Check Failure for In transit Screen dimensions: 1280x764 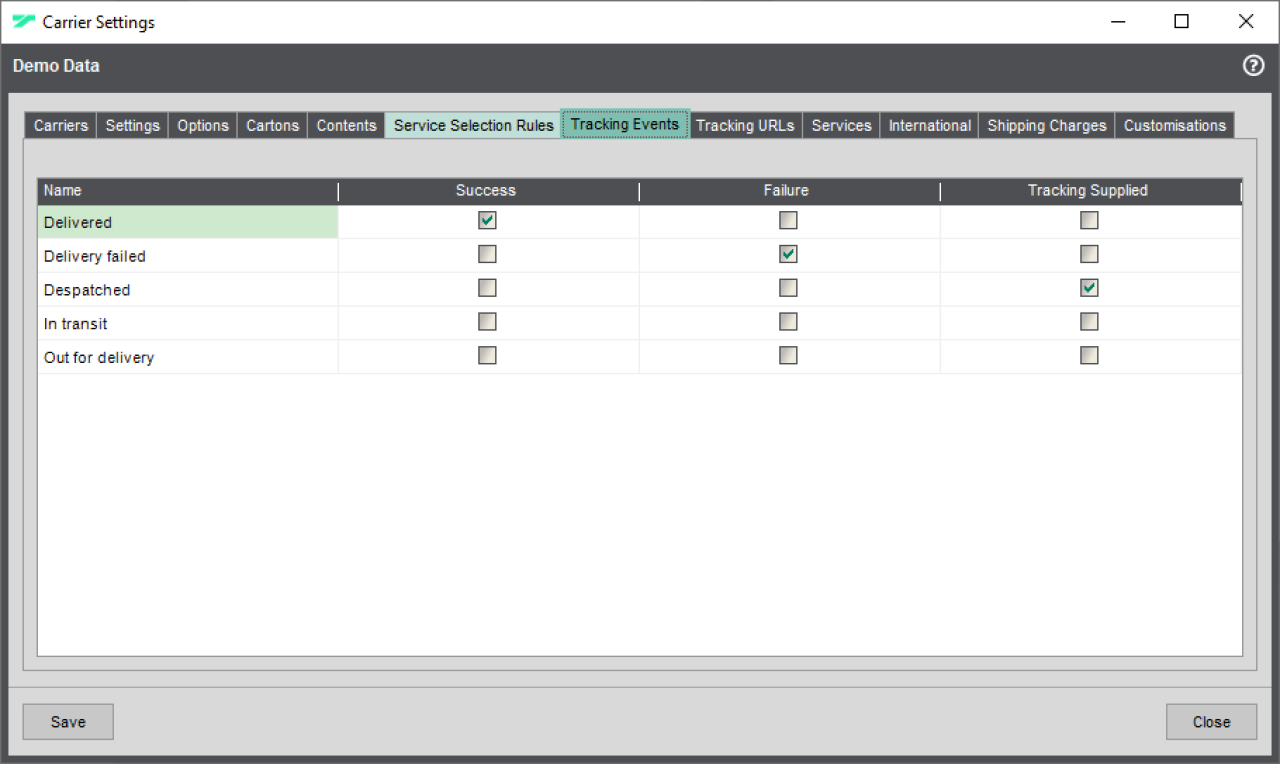pos(788,322)
